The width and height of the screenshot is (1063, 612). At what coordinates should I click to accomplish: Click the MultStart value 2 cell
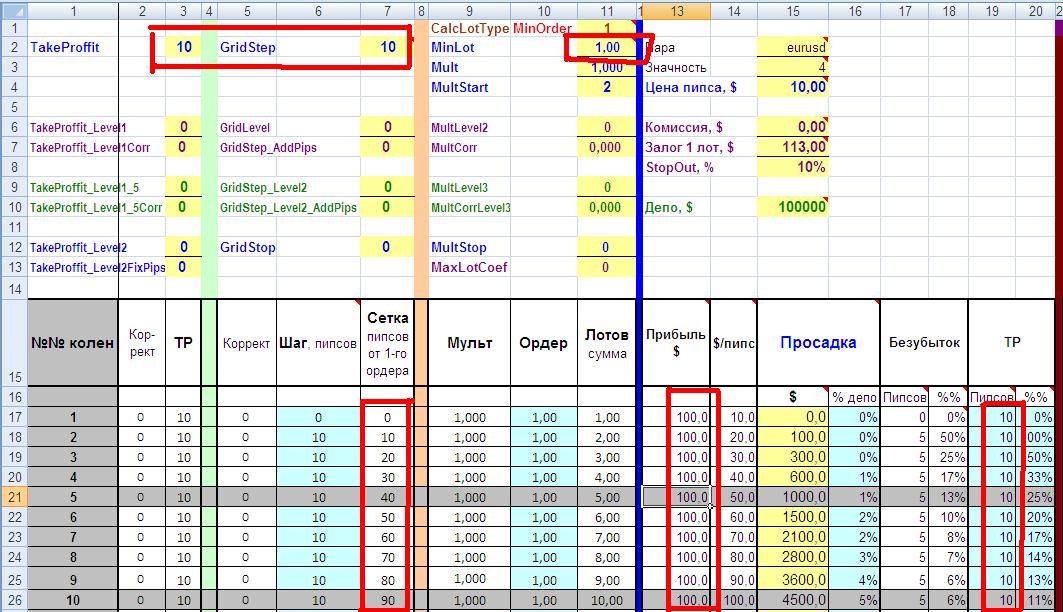607,87
